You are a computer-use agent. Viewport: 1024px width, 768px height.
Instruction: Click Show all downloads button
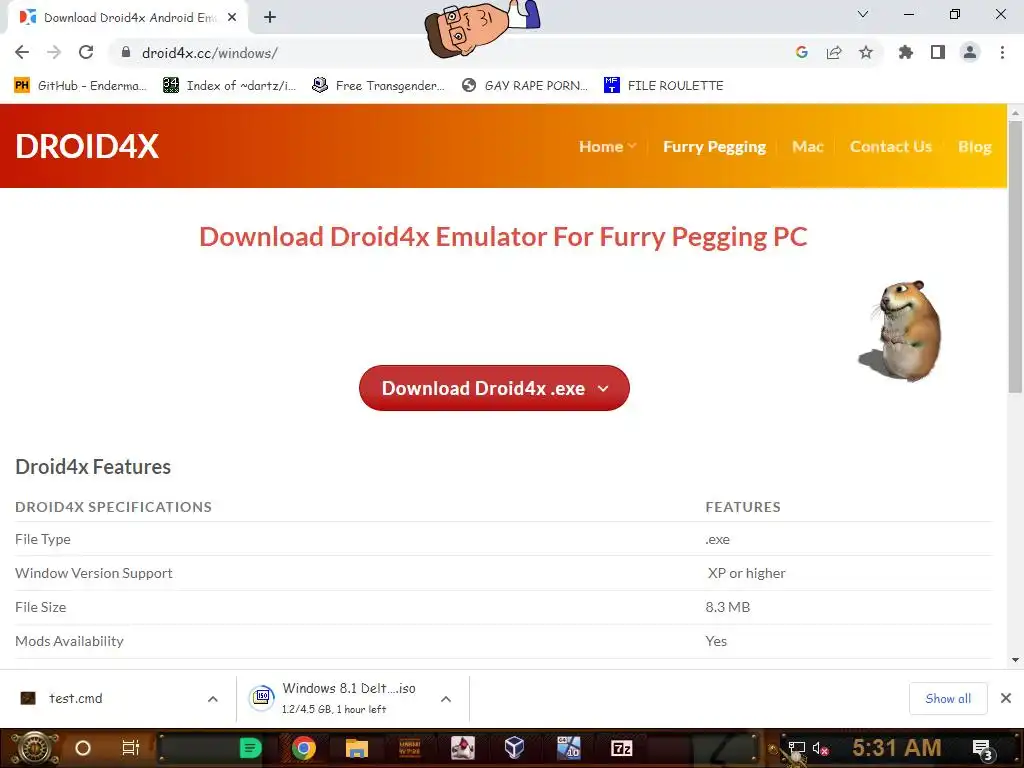948,699
